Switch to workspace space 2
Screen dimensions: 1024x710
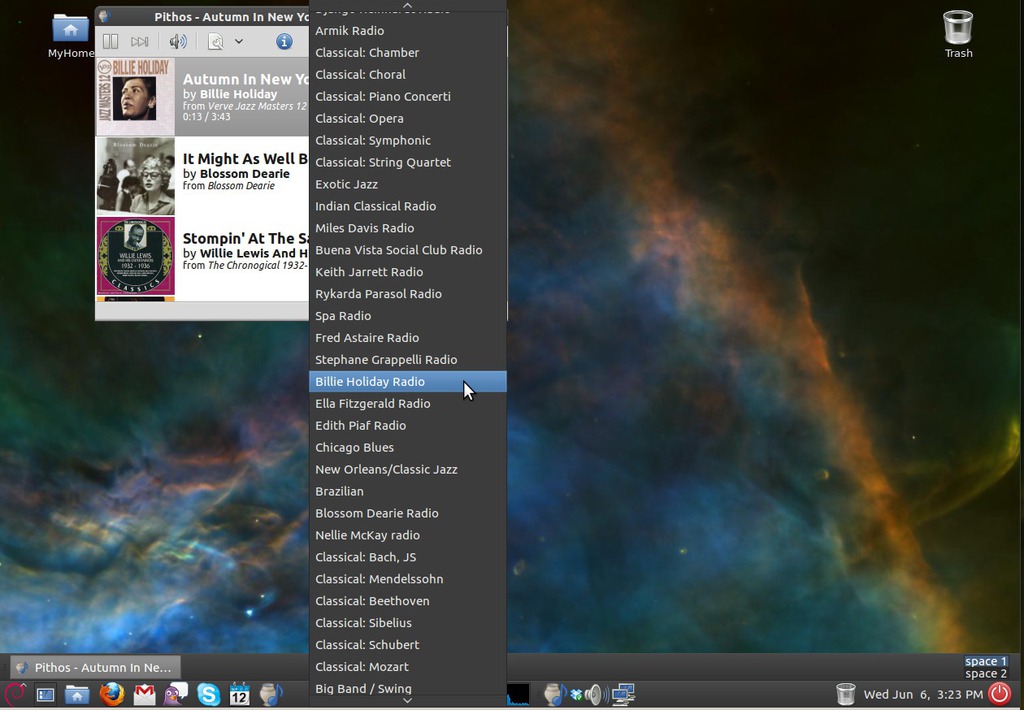coord(986,673)
